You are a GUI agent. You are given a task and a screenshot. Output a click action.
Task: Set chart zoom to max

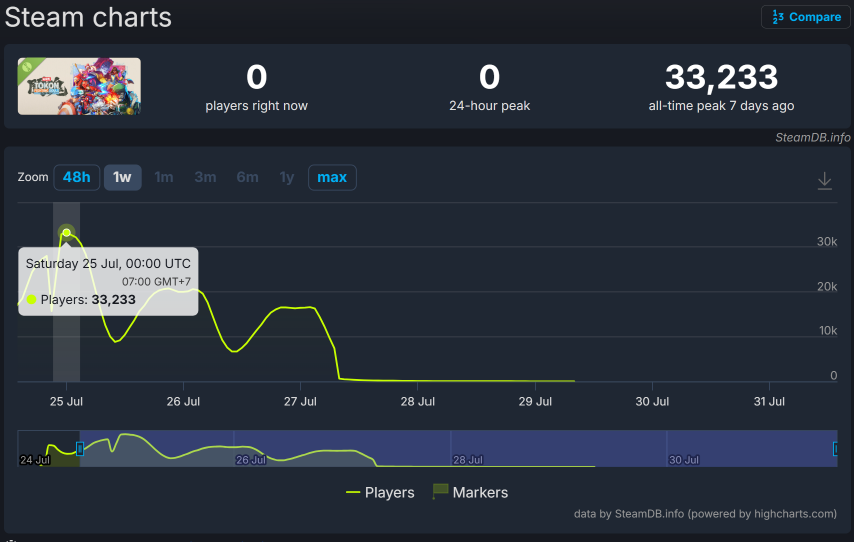[332, 177]
